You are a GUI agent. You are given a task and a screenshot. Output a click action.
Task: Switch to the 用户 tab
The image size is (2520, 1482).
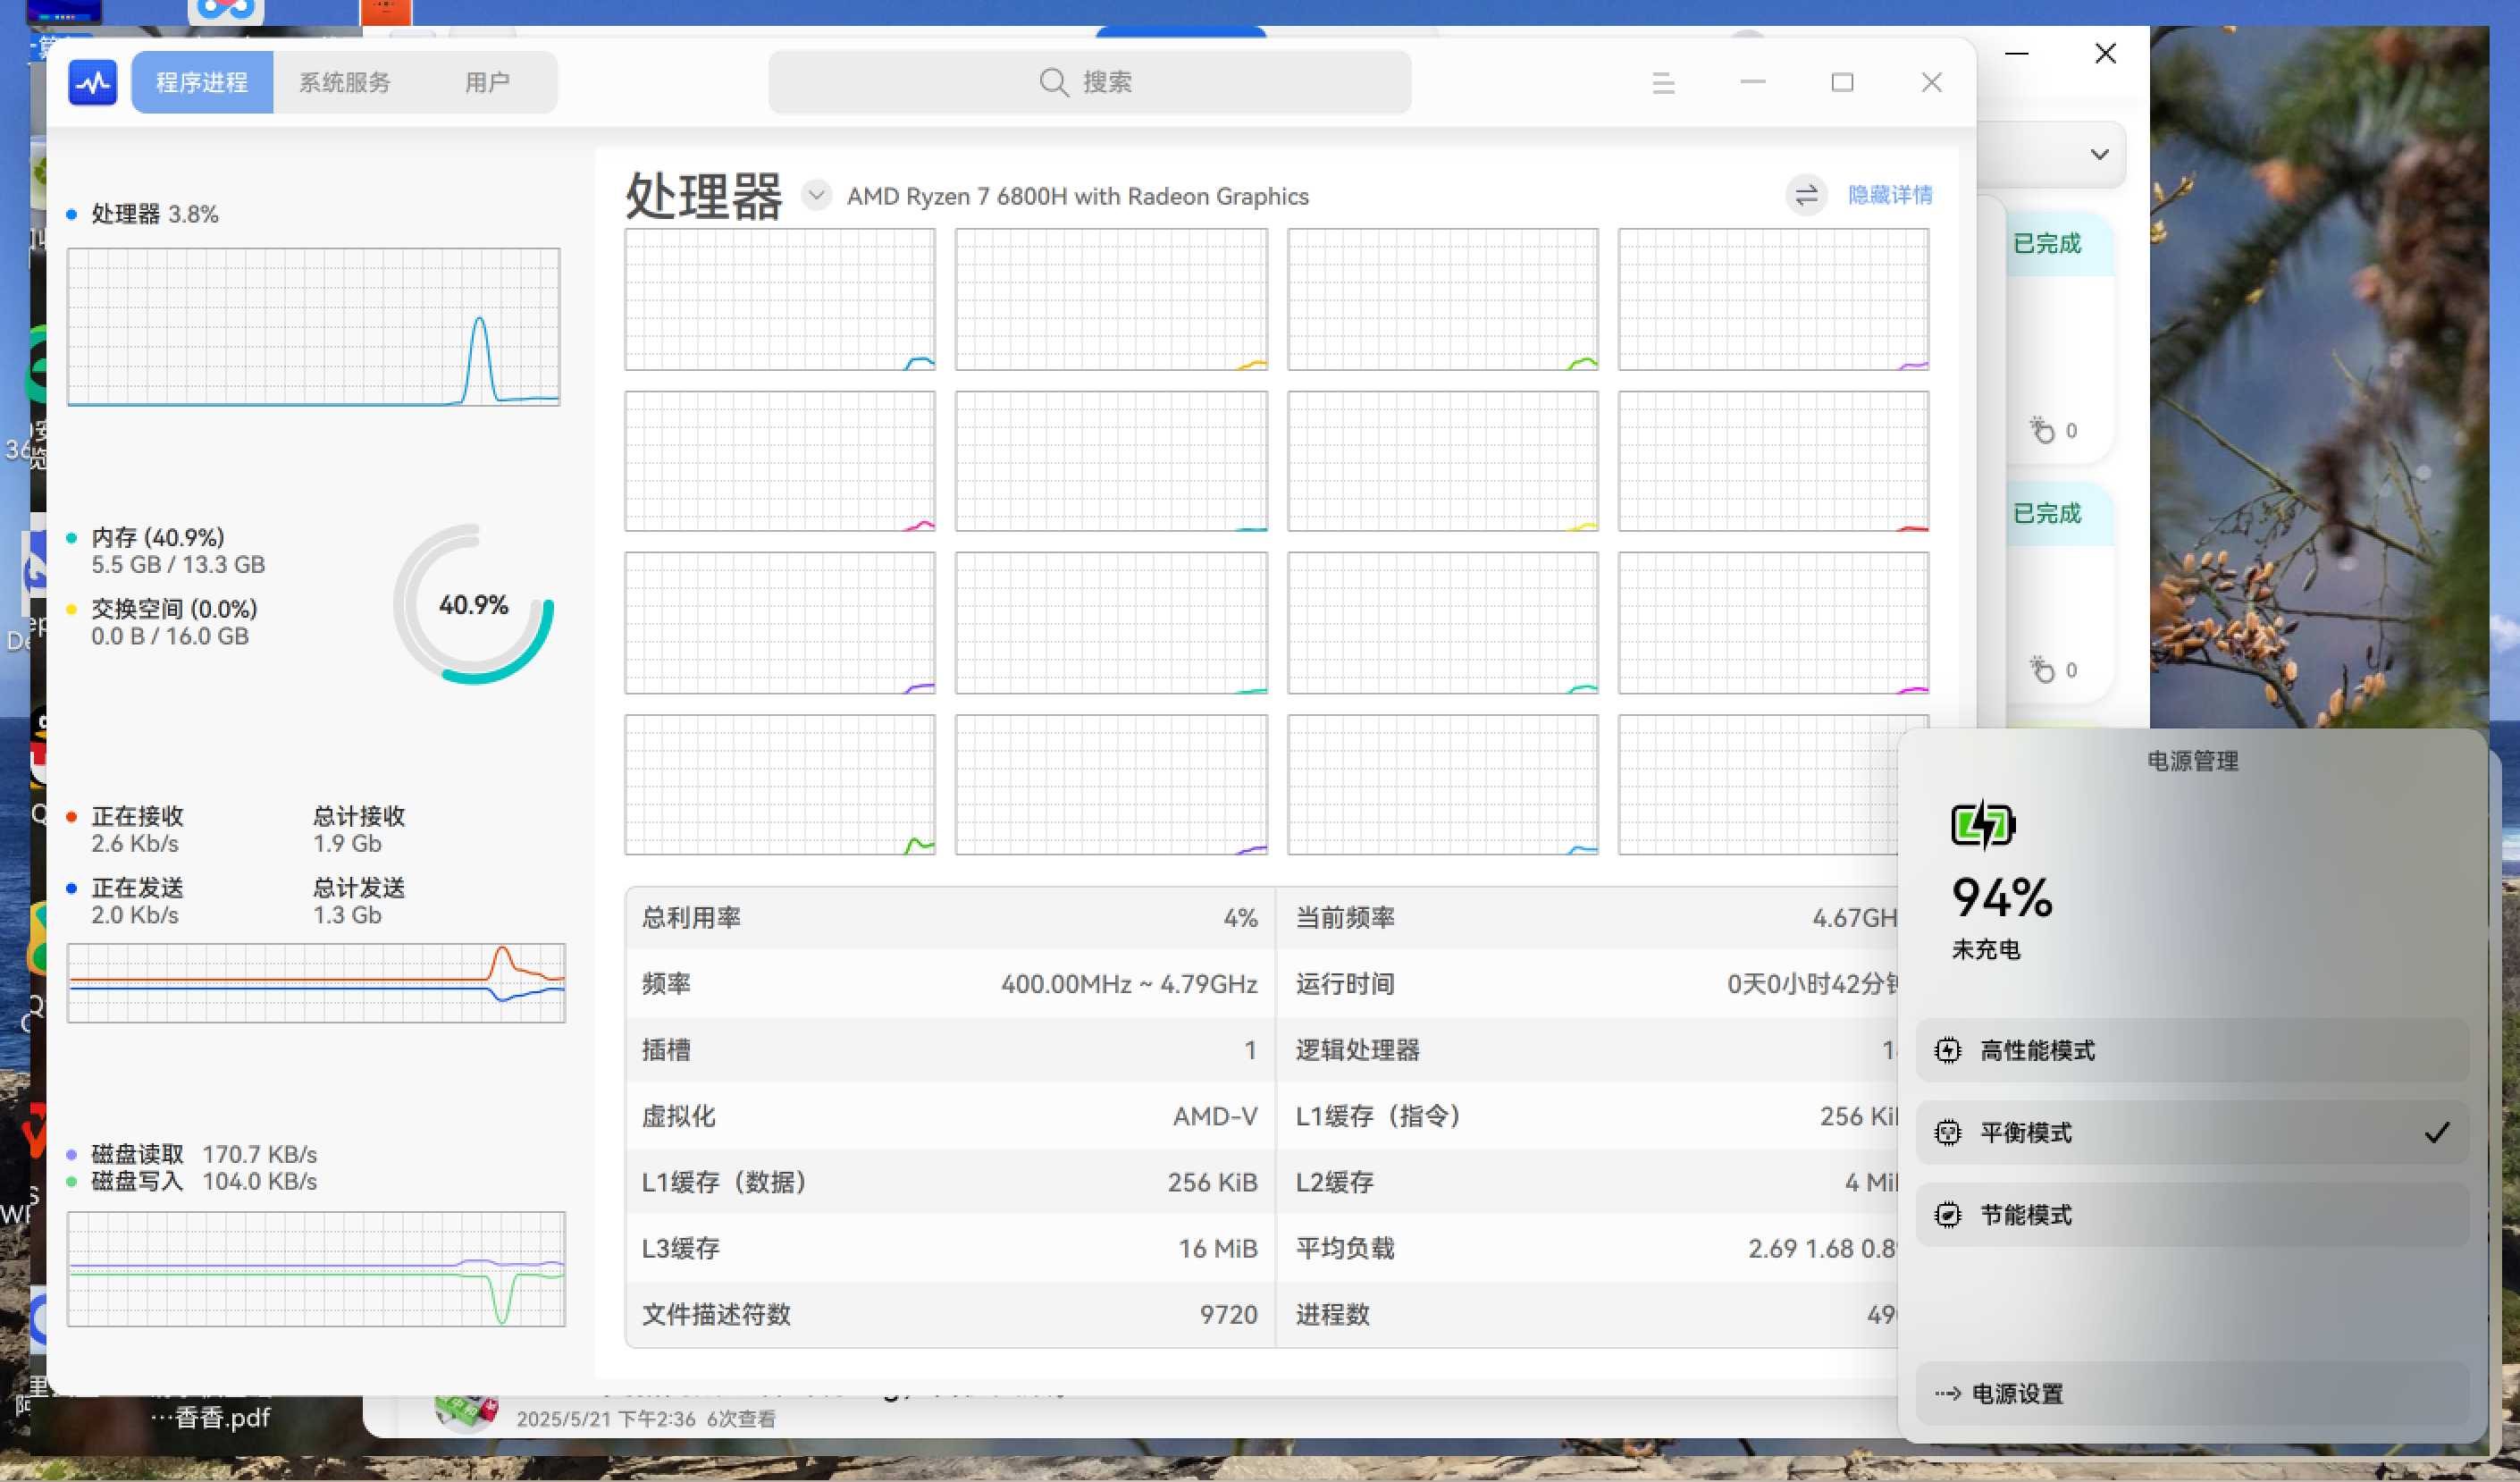coord(487,82)
